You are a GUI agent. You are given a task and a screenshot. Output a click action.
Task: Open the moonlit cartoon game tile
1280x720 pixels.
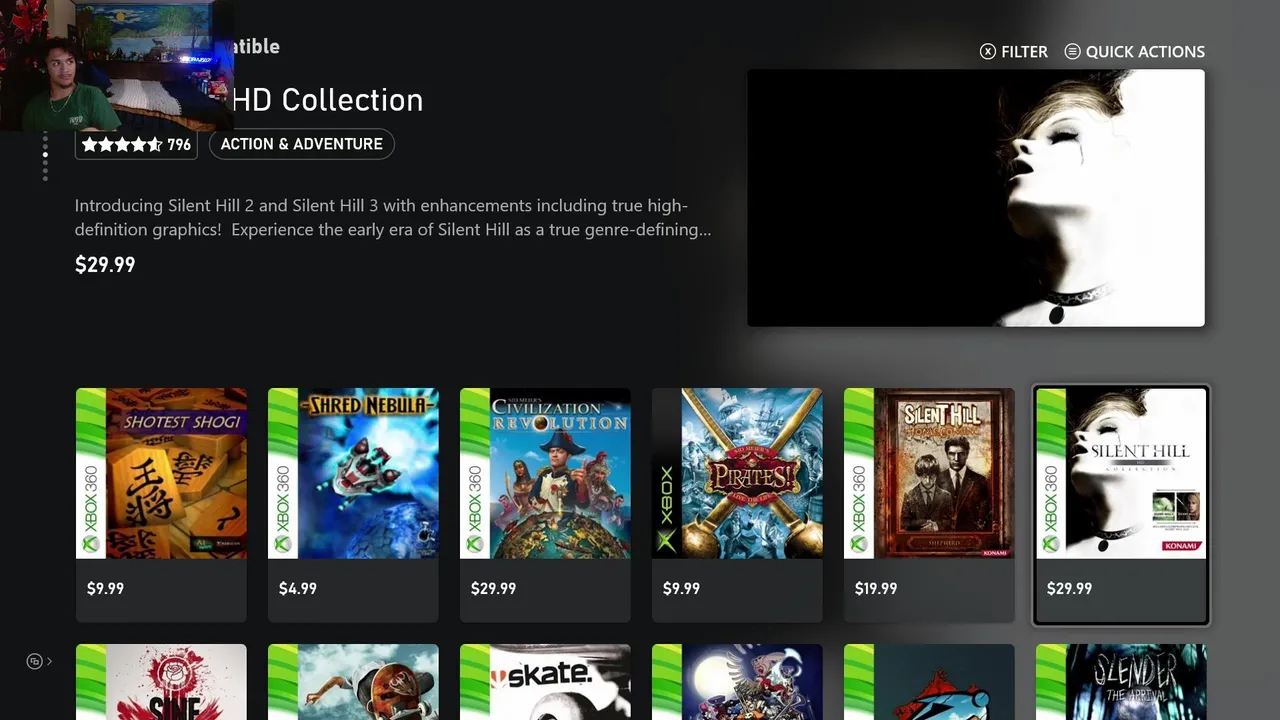737,682
